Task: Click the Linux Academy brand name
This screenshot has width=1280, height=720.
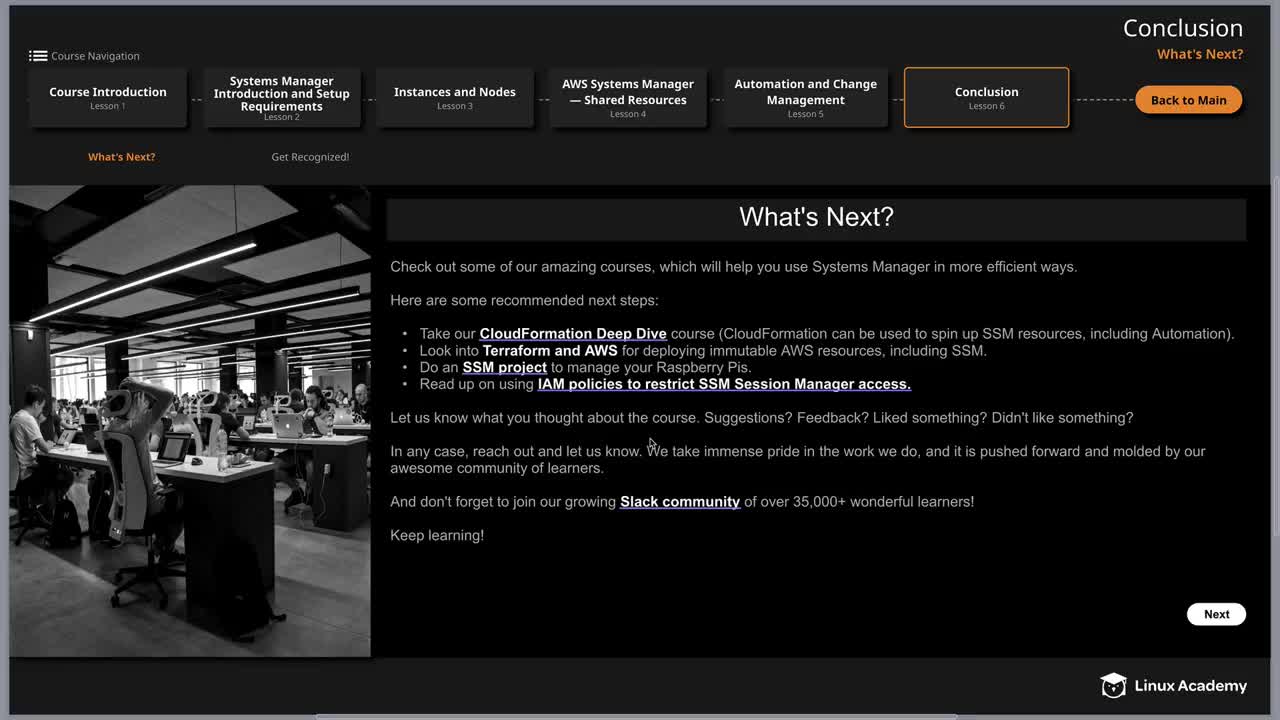Action: pyautogui.click(x=1191, y=686)
